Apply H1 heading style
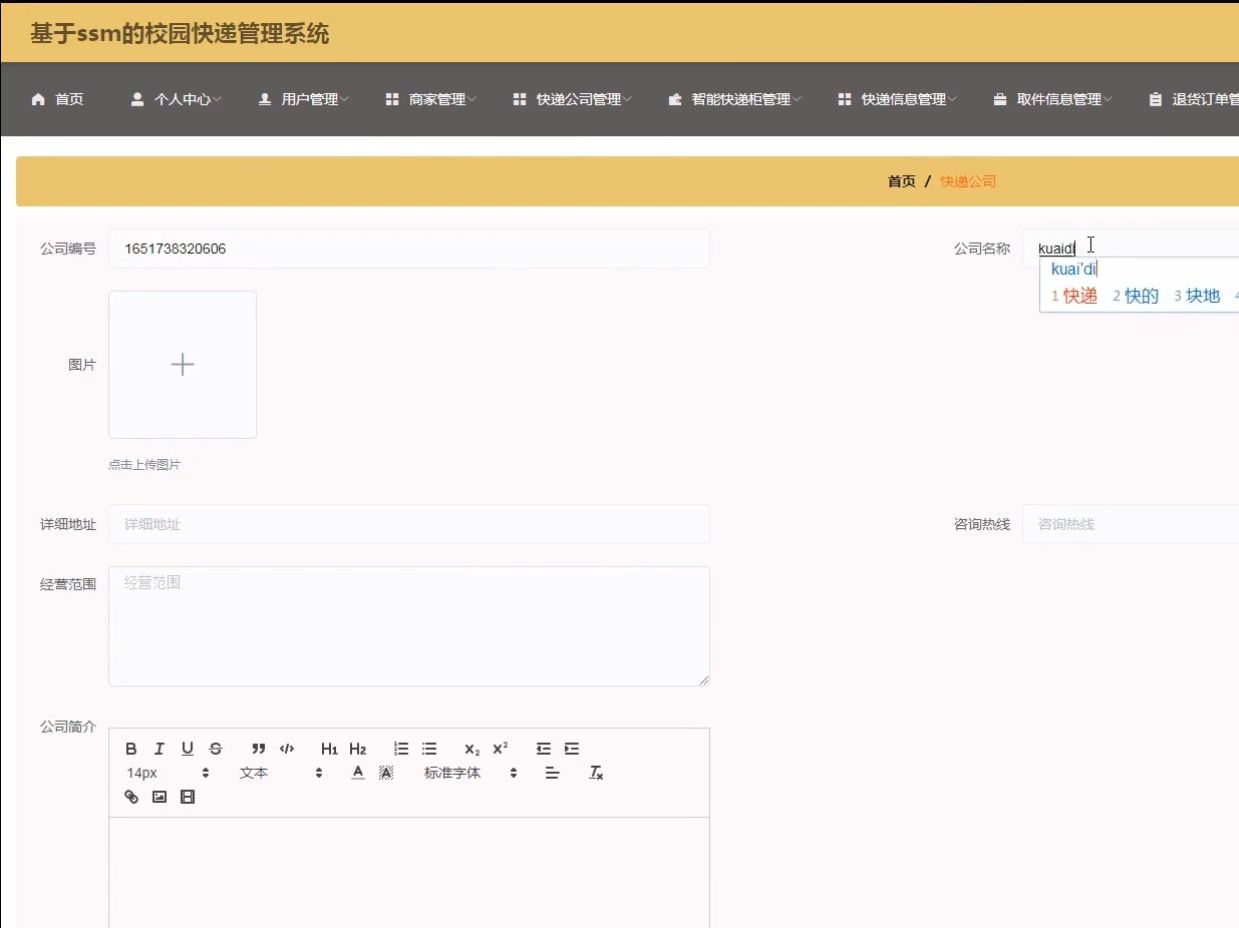The width and height of the screenshot is (1239, 928). click(330, 748)
